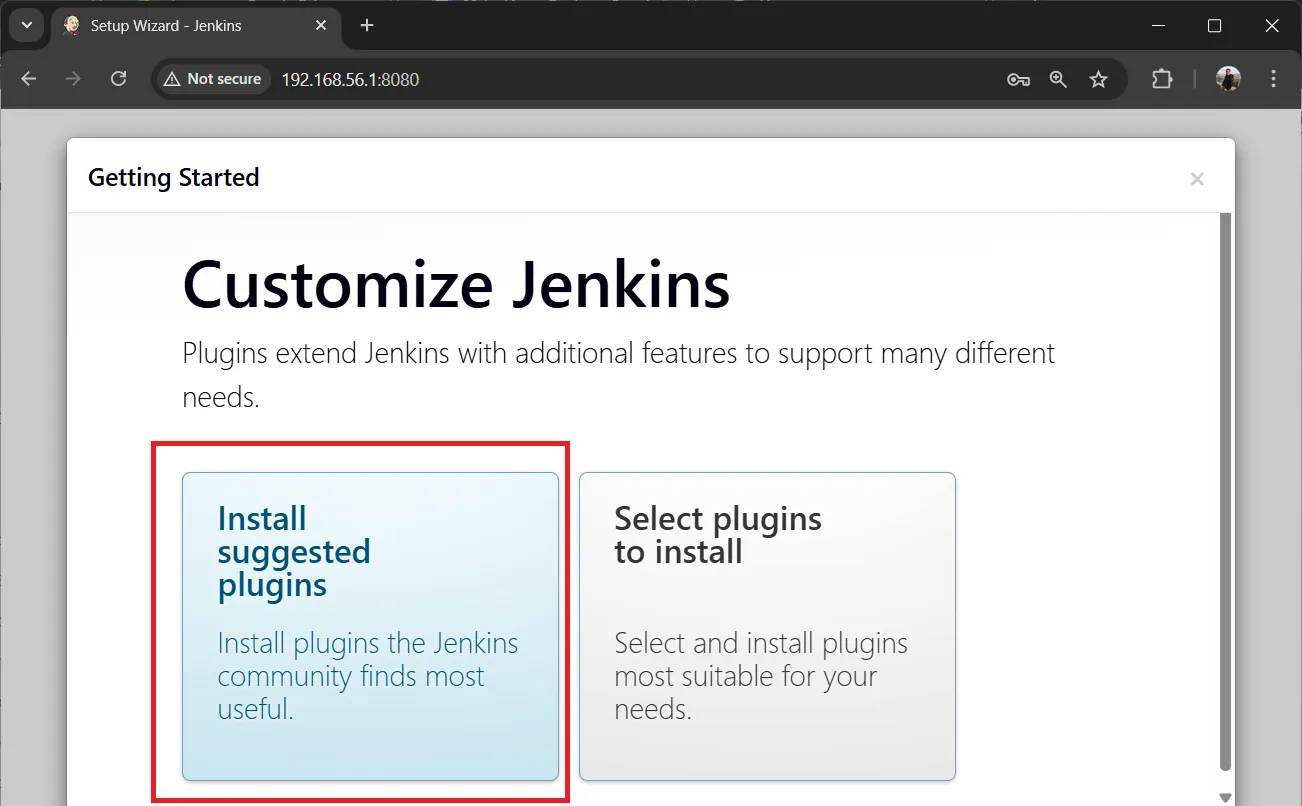Open the password manager key icon

pyautogui.click(x=1018, y=78)
